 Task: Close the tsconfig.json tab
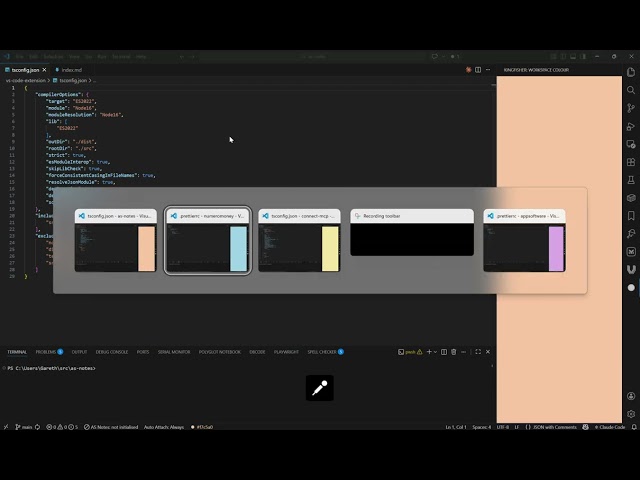(44, 70)
